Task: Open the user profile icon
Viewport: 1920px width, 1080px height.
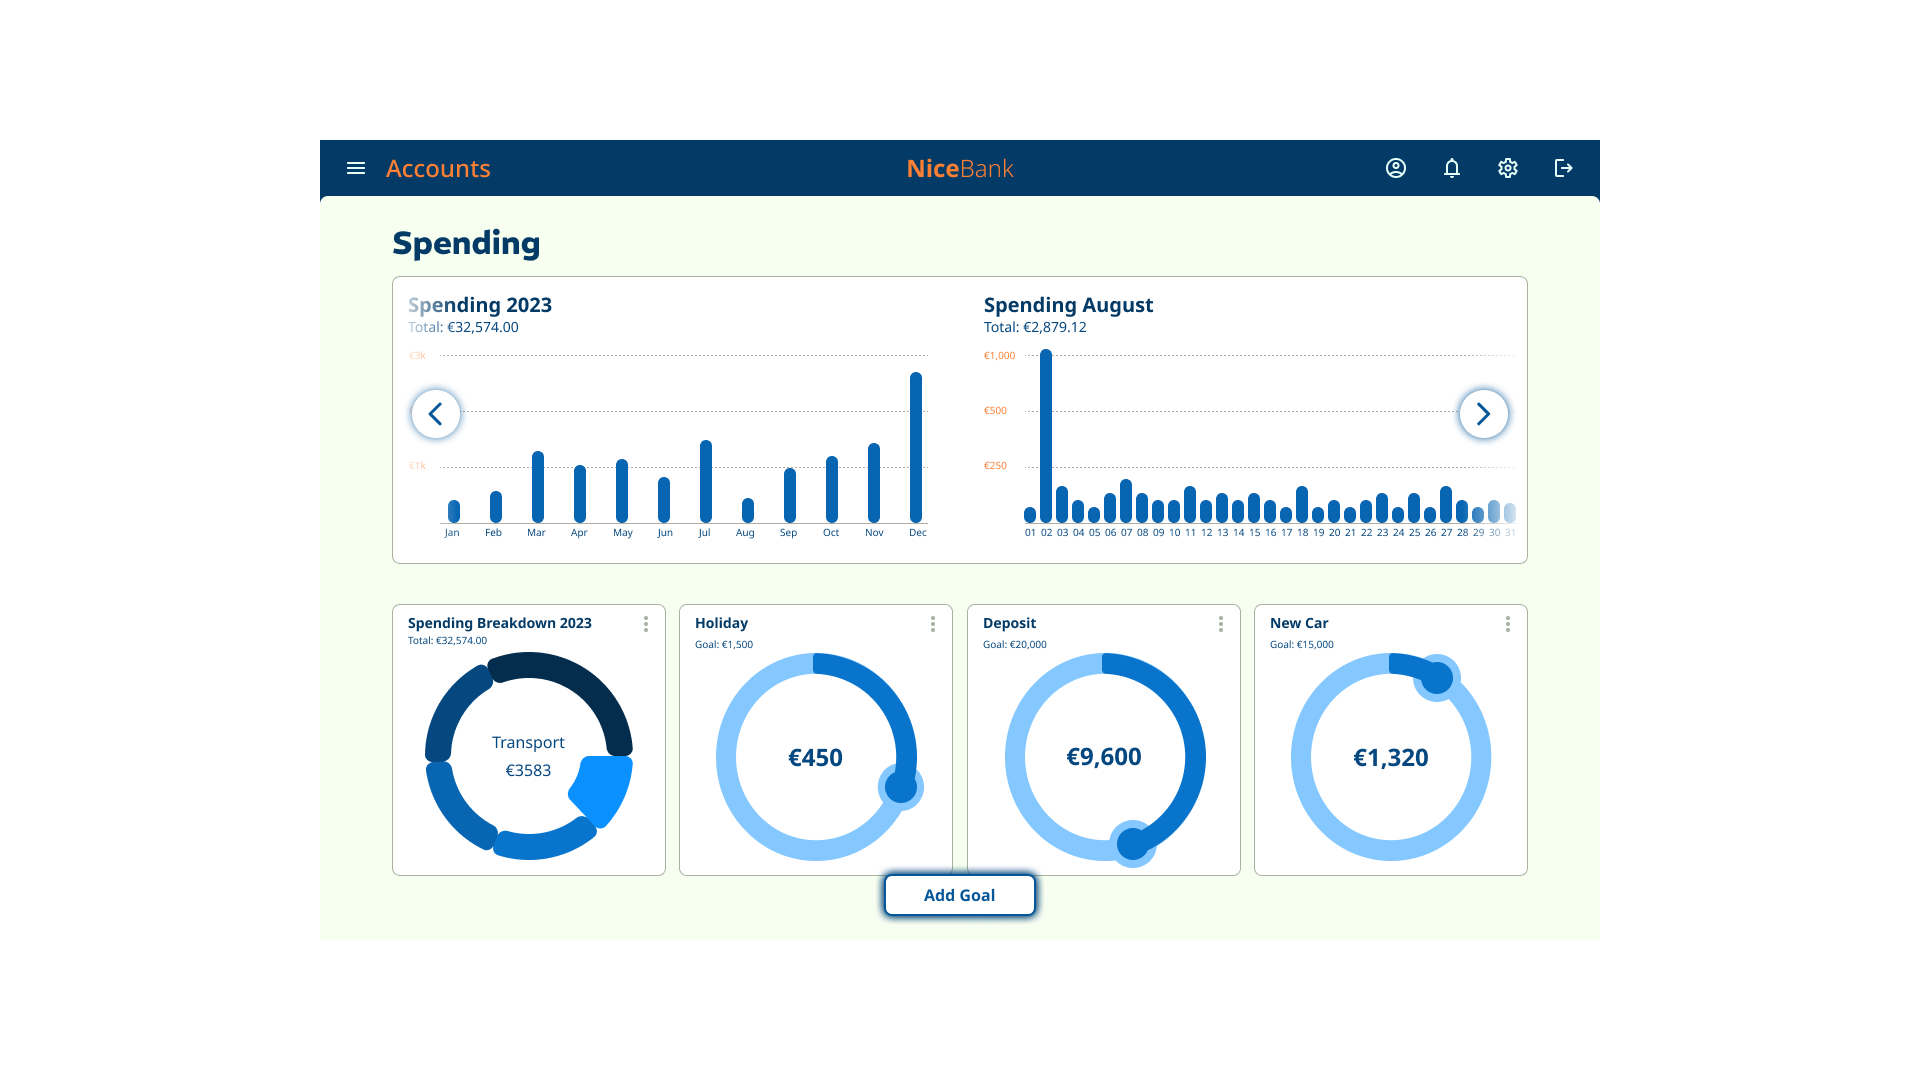Action: 1396,168
